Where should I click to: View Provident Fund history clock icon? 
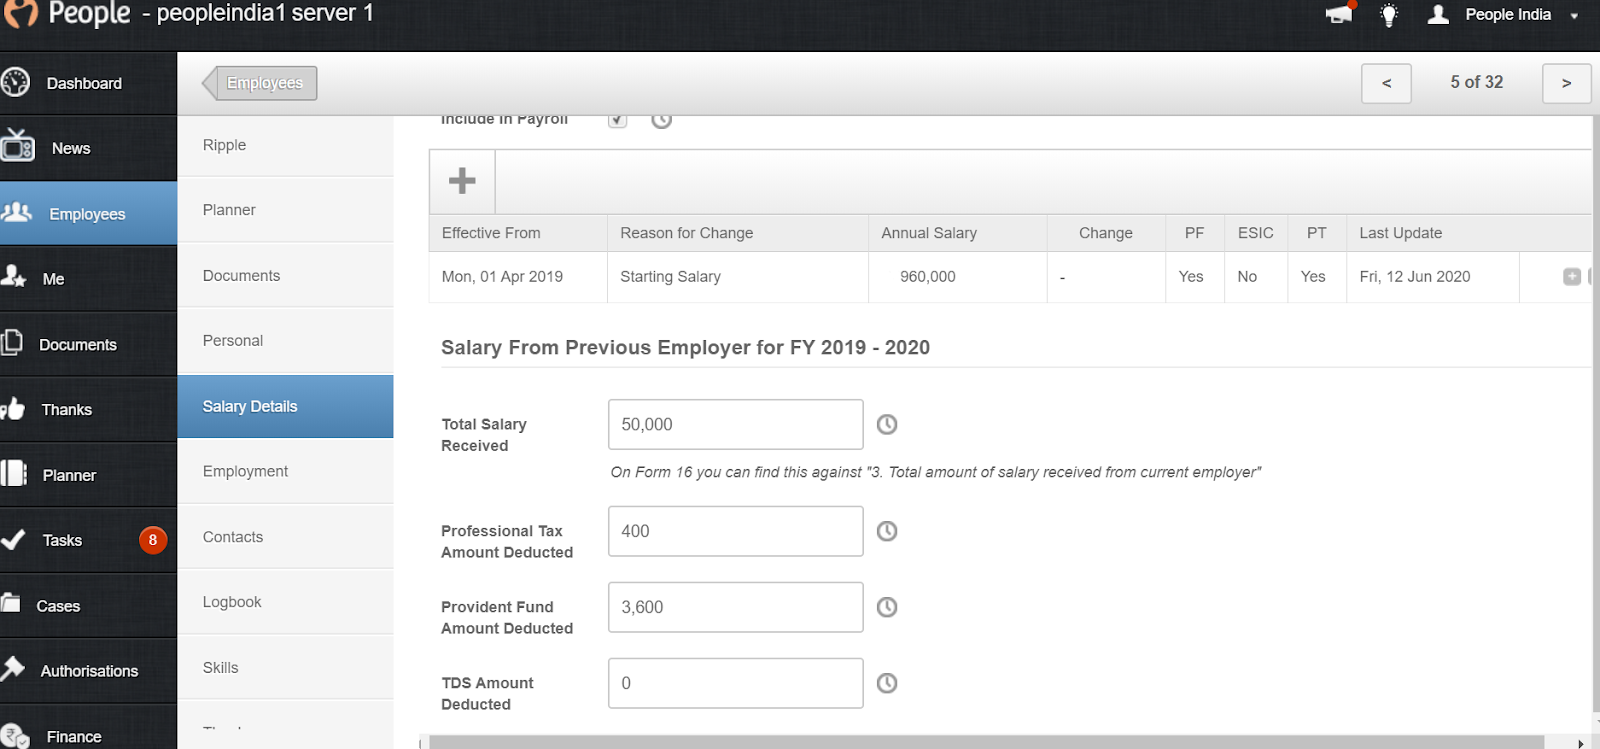tap(887, 607)
